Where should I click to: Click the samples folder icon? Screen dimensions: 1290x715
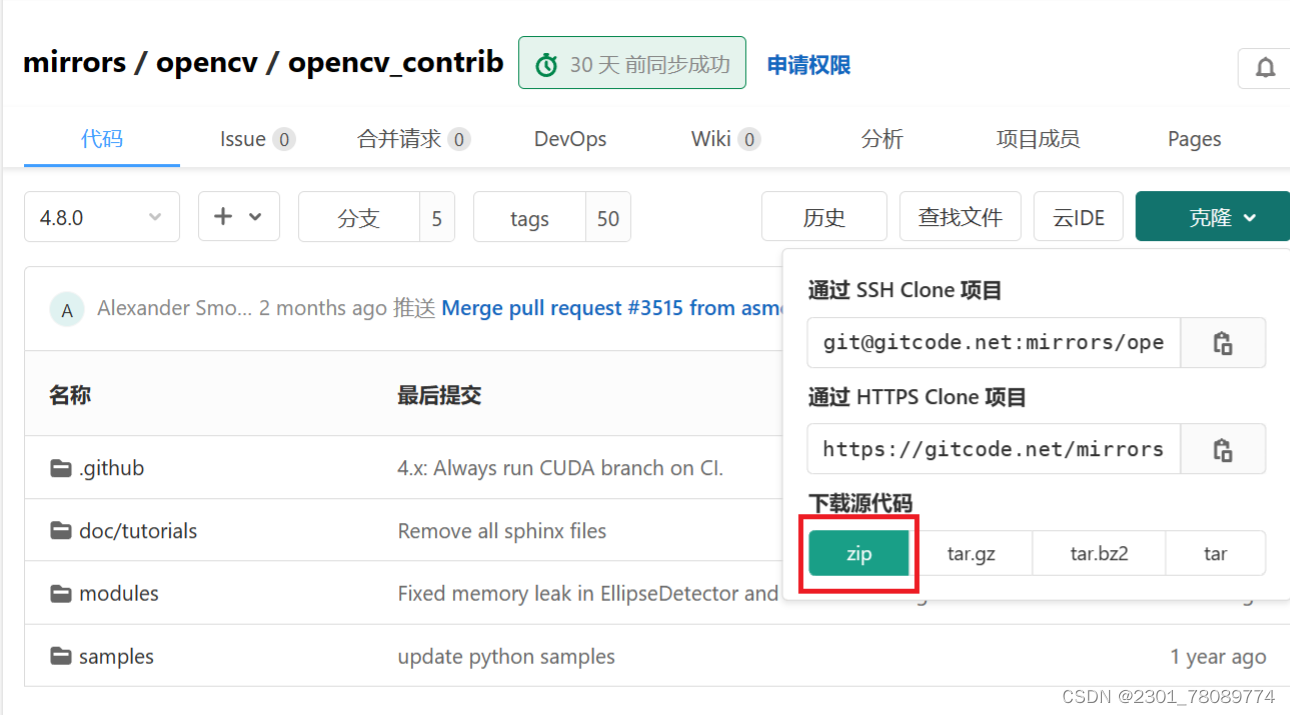pos(62,656)
